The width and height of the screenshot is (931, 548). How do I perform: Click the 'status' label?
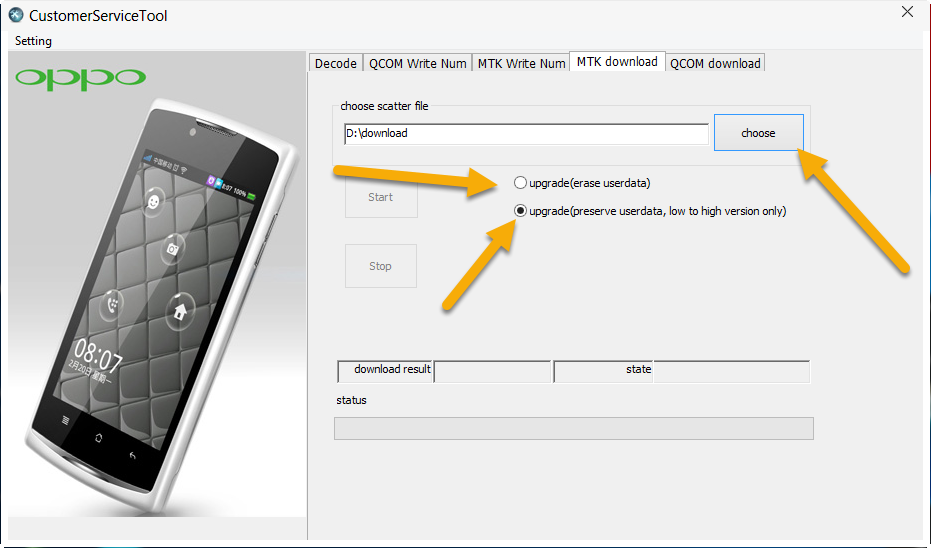click(x=352, y=400)
